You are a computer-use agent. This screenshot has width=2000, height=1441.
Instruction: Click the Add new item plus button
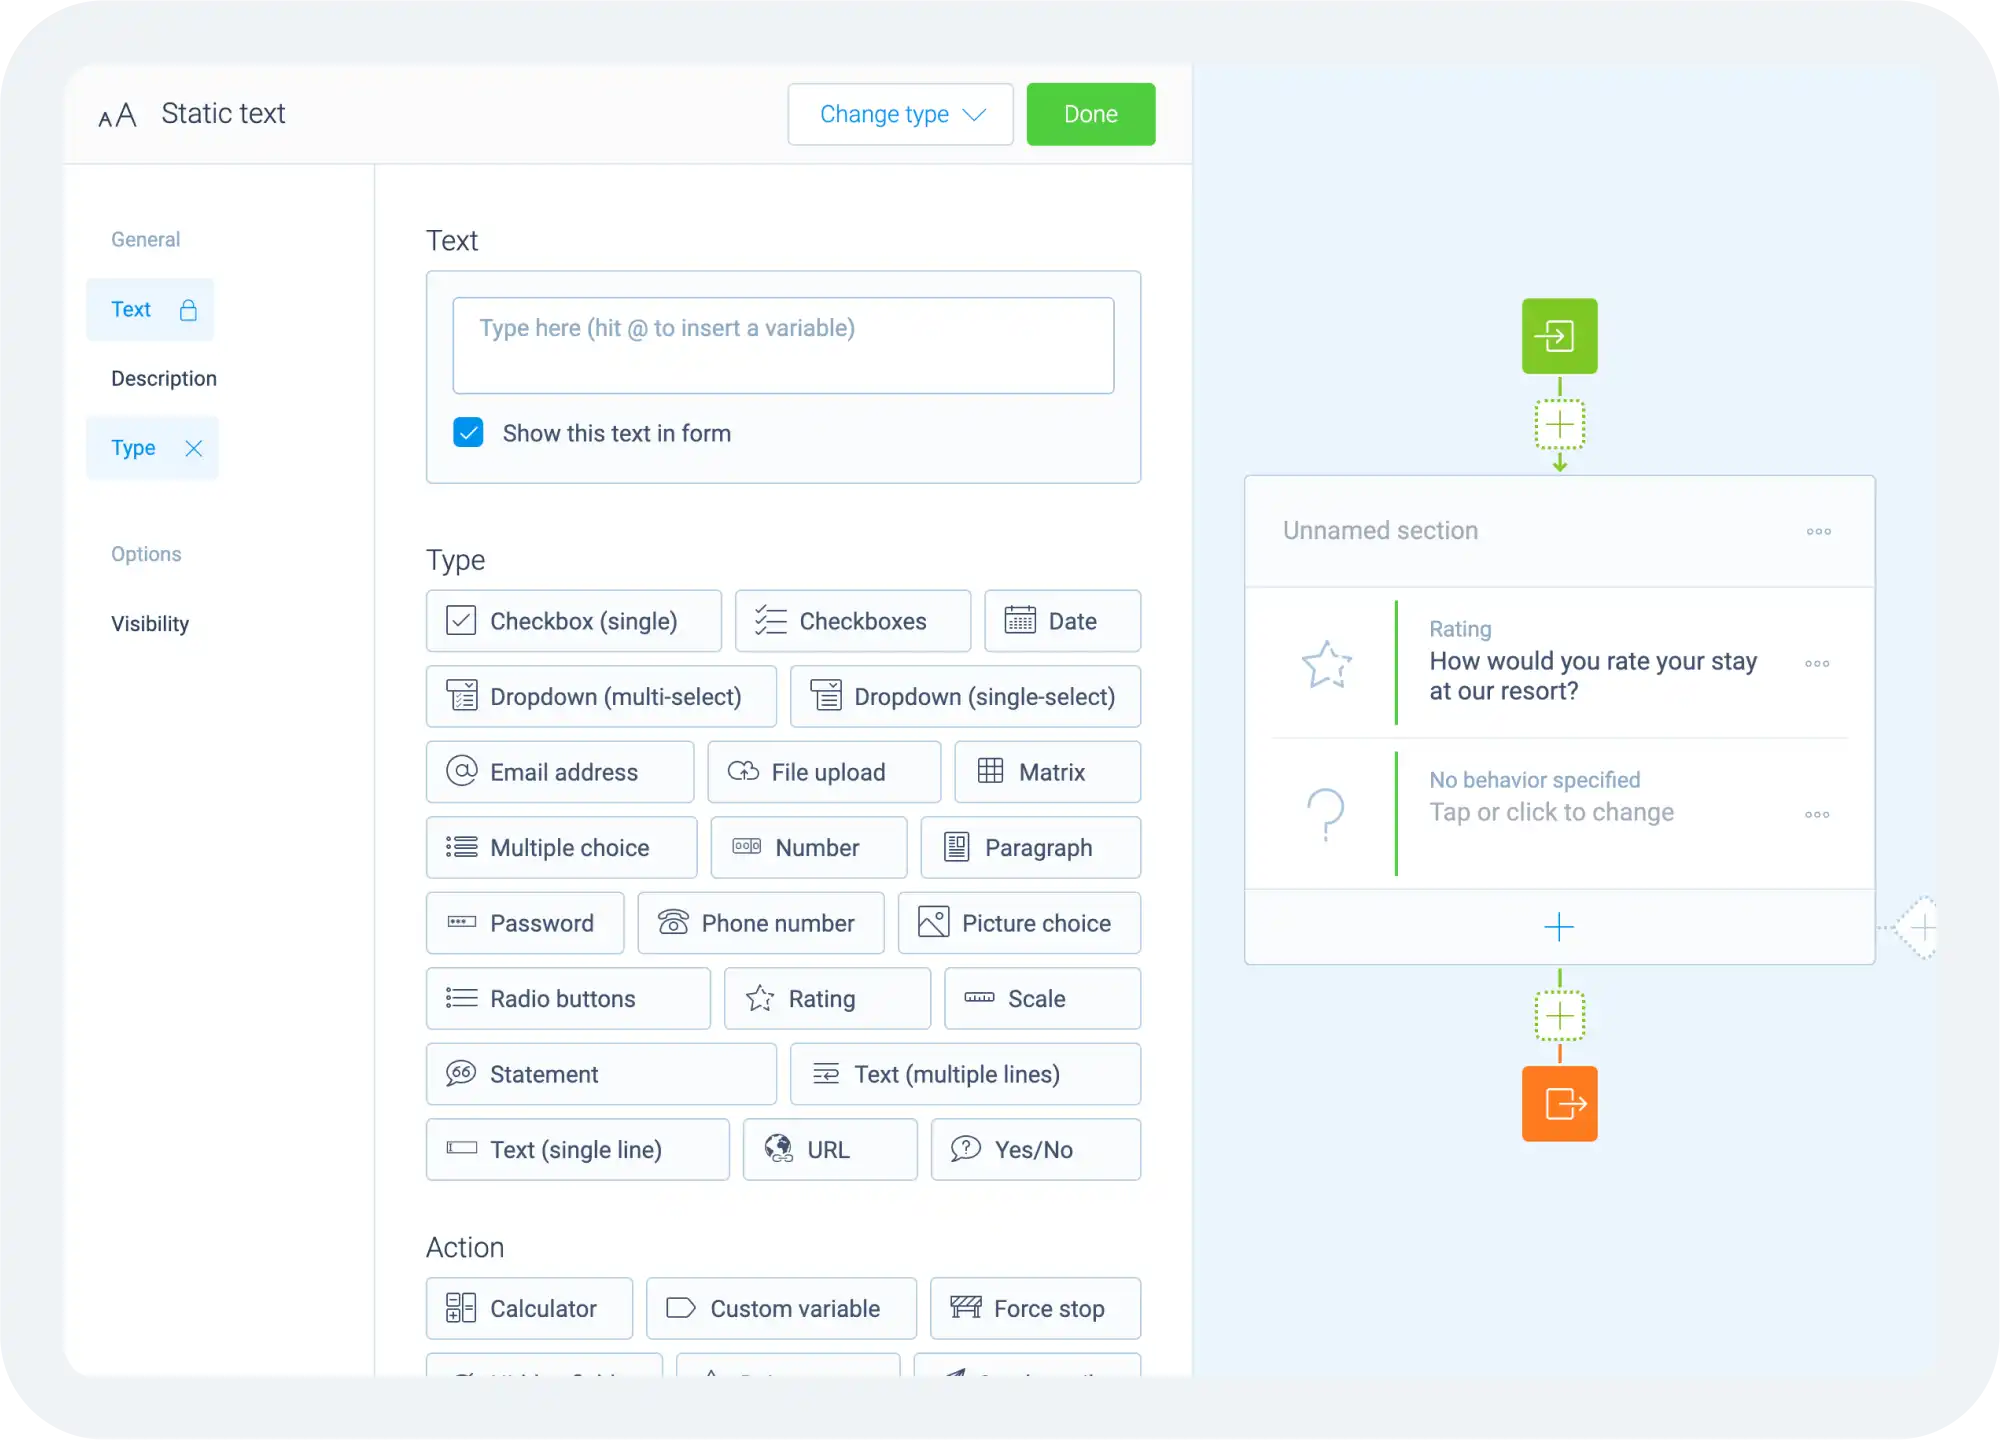point(1559,925)
